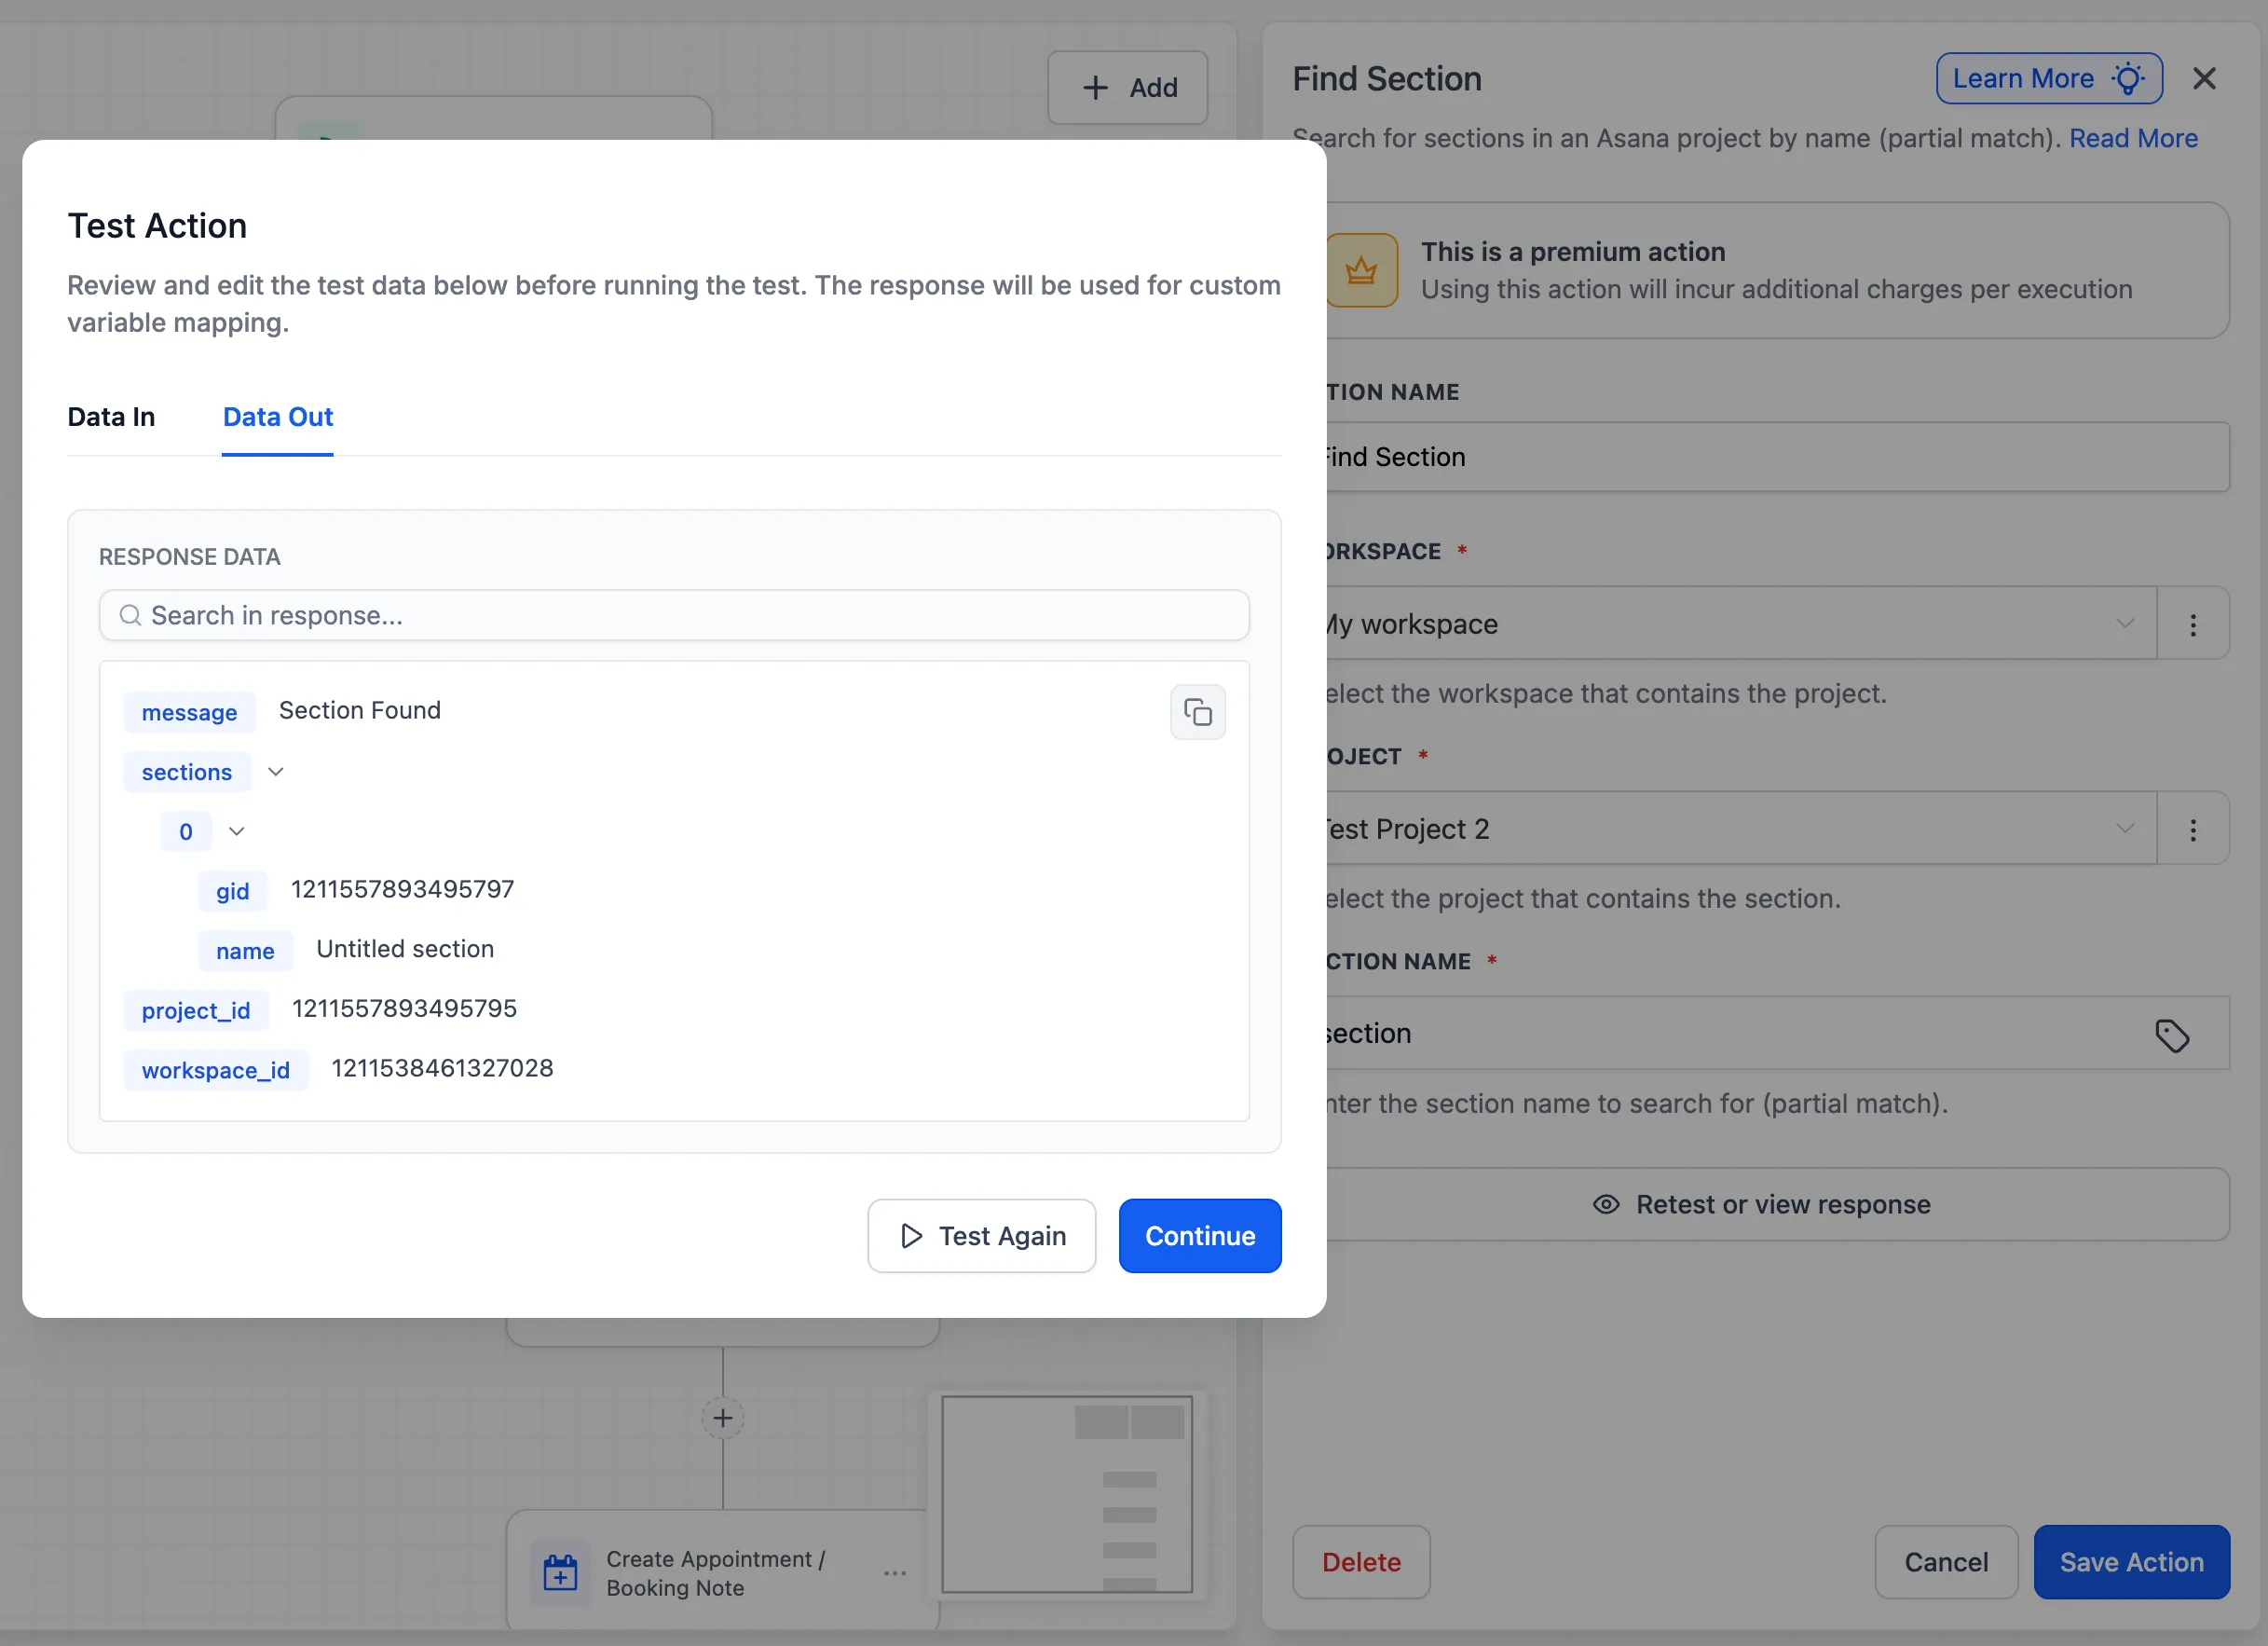
Task: Collapse the first section entry chevron
Action: (237, 831)
